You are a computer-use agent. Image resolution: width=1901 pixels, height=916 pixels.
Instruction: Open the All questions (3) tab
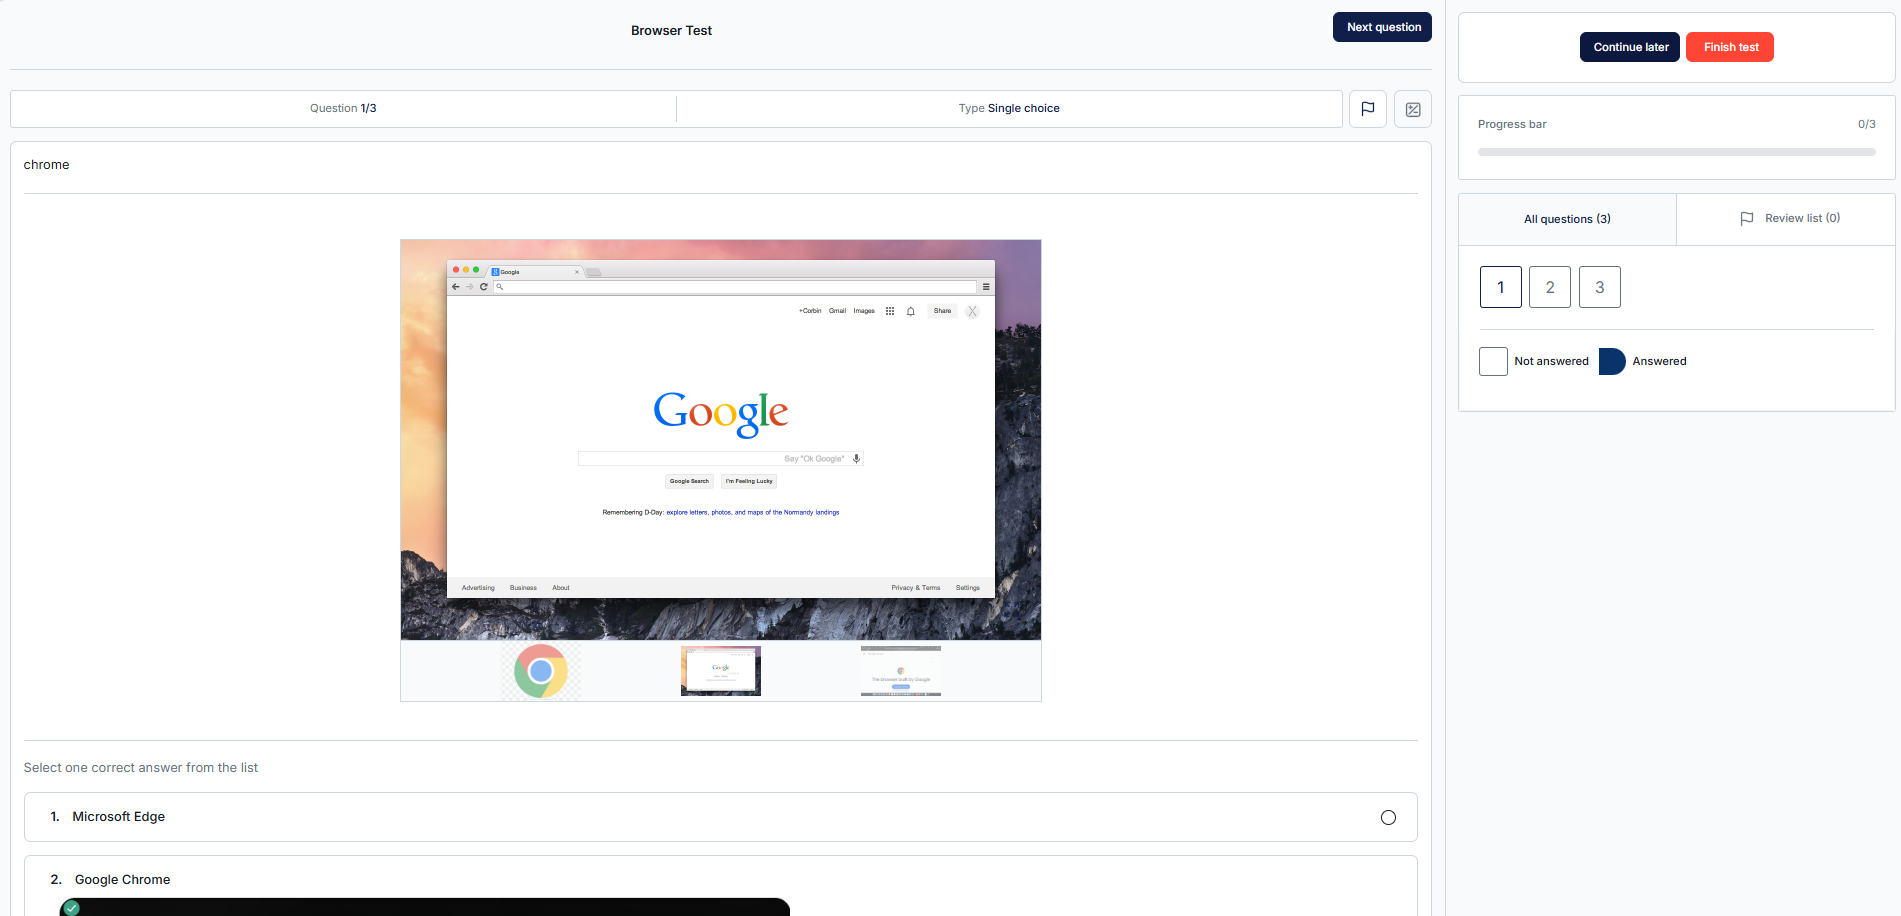click(1567, 219)
